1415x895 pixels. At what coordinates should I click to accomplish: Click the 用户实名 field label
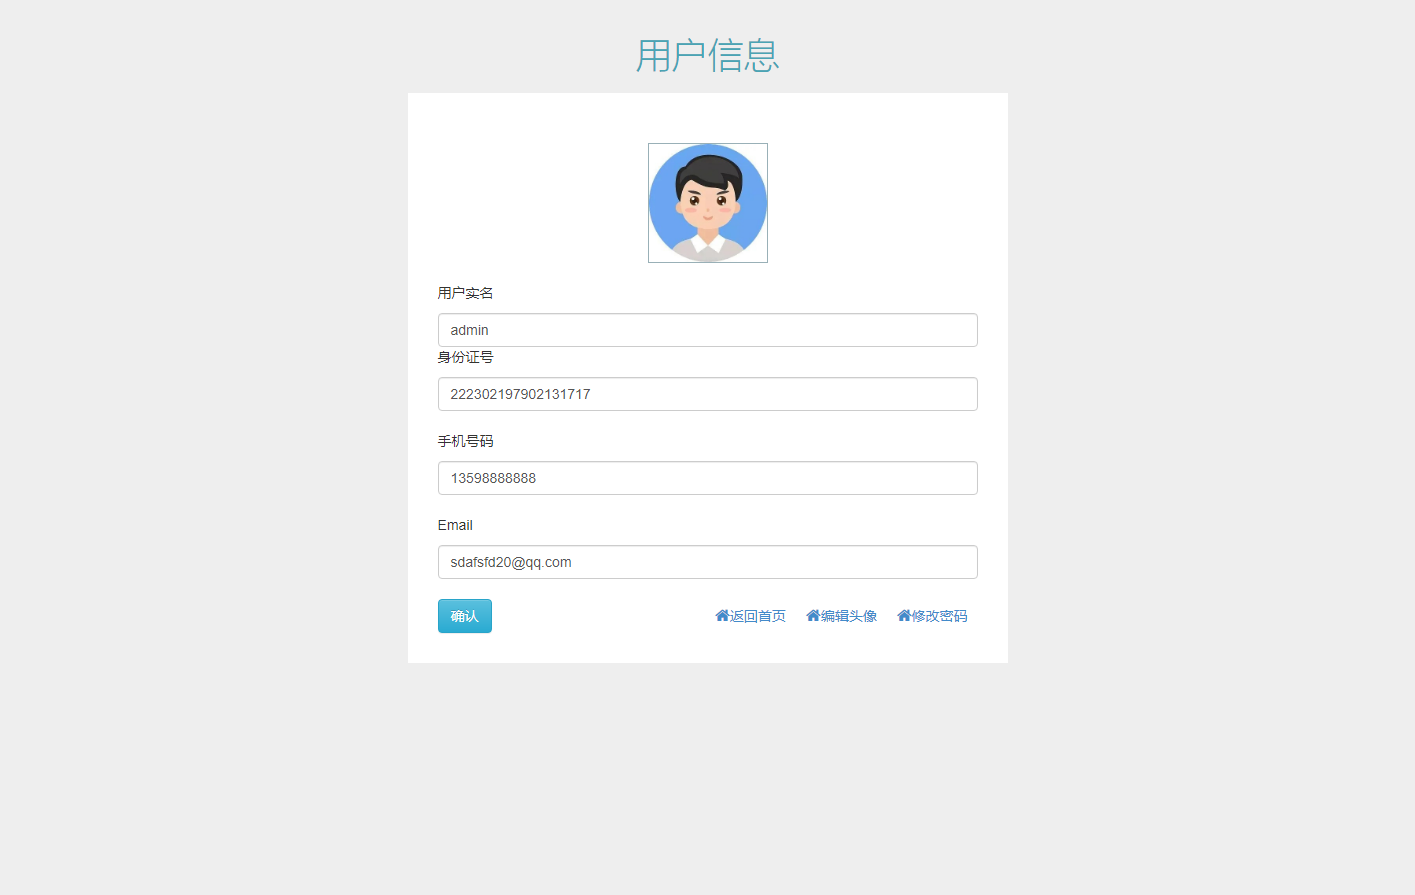[x=465, y=293]
